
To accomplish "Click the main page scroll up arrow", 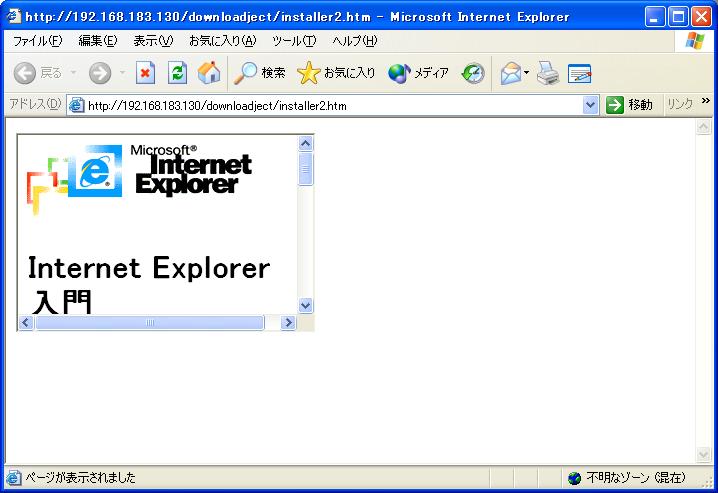I will click(x=703, y=126).
